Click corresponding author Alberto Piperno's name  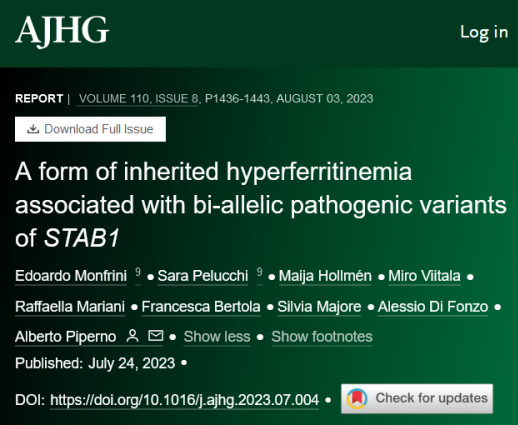(66, 337)
